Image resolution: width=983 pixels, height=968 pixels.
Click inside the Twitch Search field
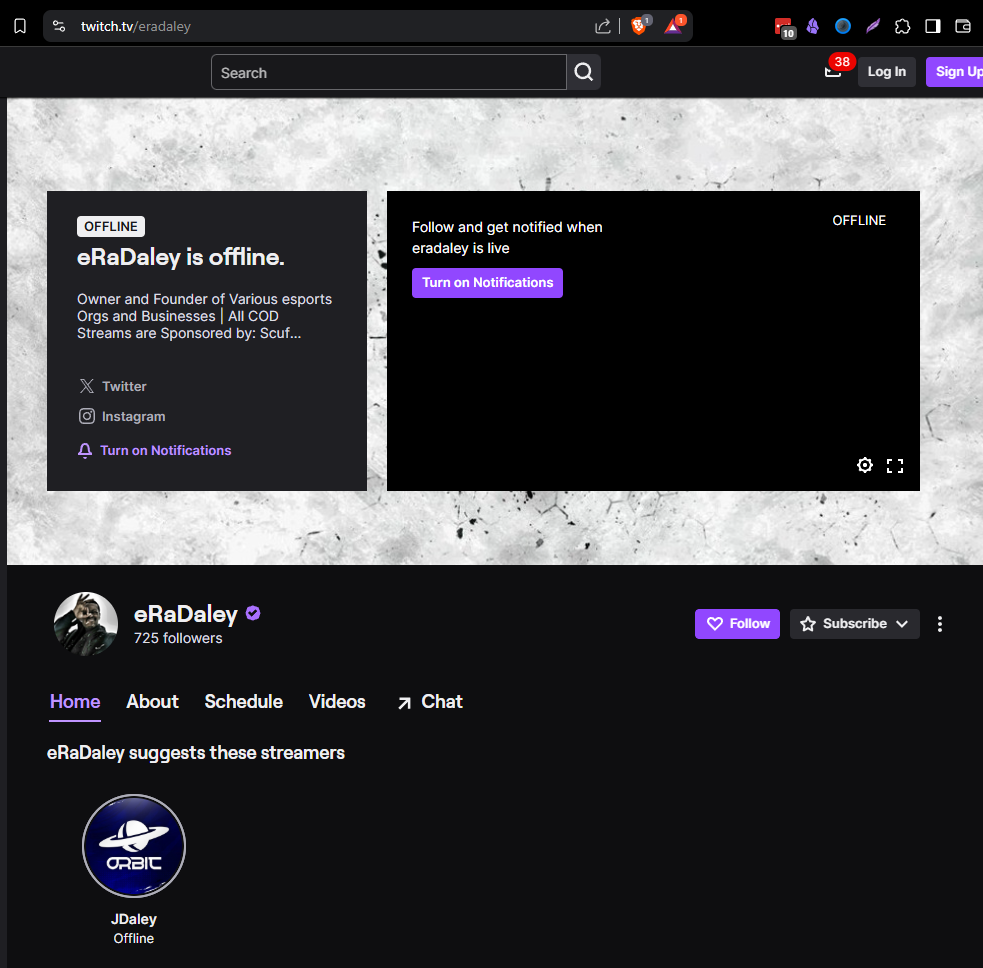pyautogui.click(x=389, y=72)
